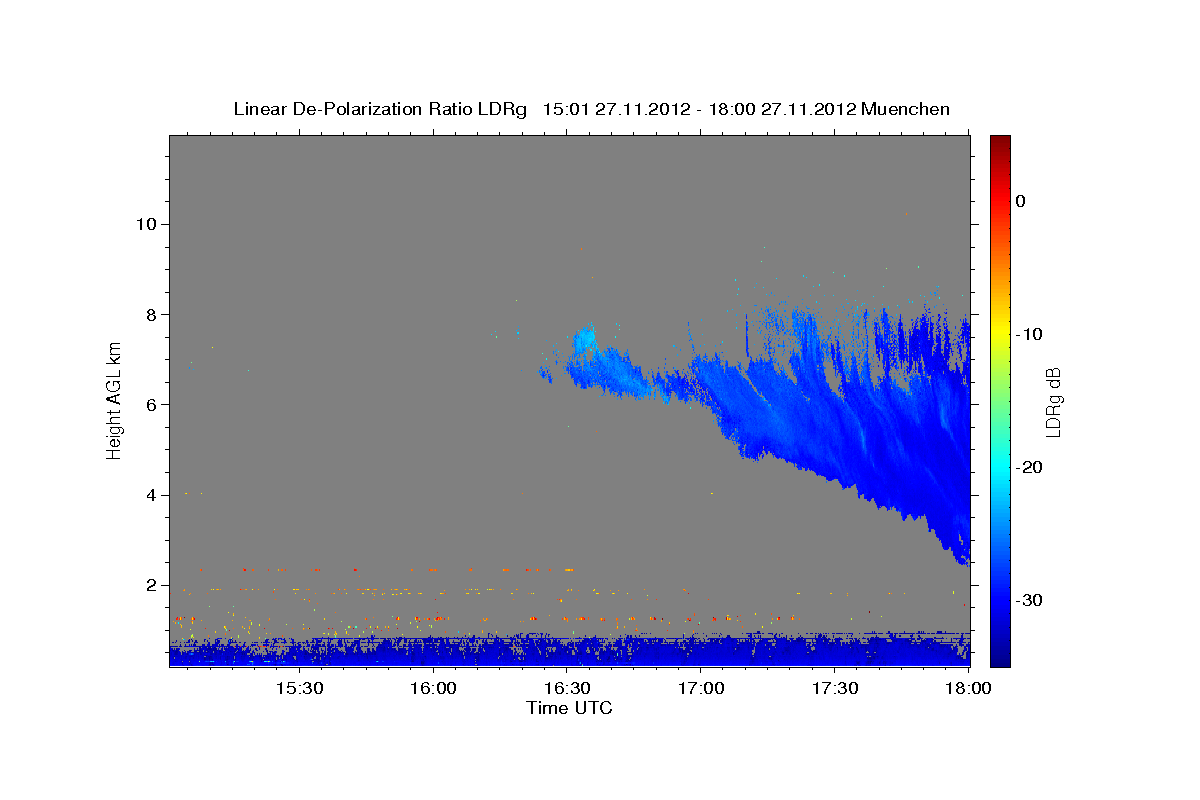Click the colorbar value 0

[1021, 201]
